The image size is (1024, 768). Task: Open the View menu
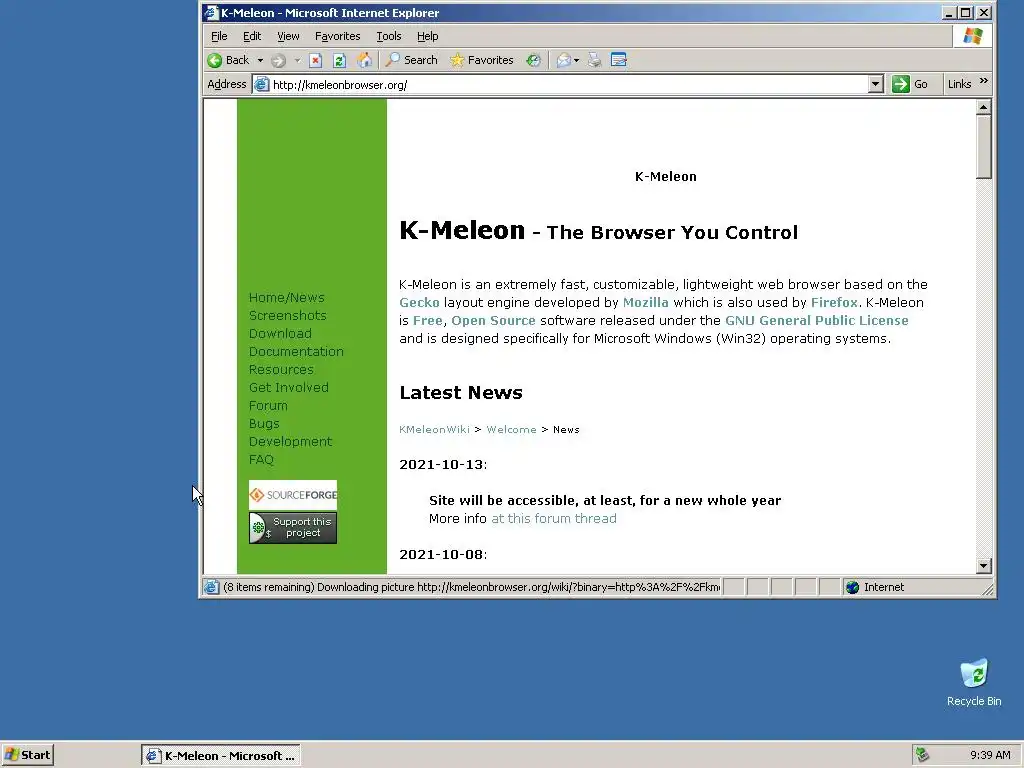click(288, 36)
